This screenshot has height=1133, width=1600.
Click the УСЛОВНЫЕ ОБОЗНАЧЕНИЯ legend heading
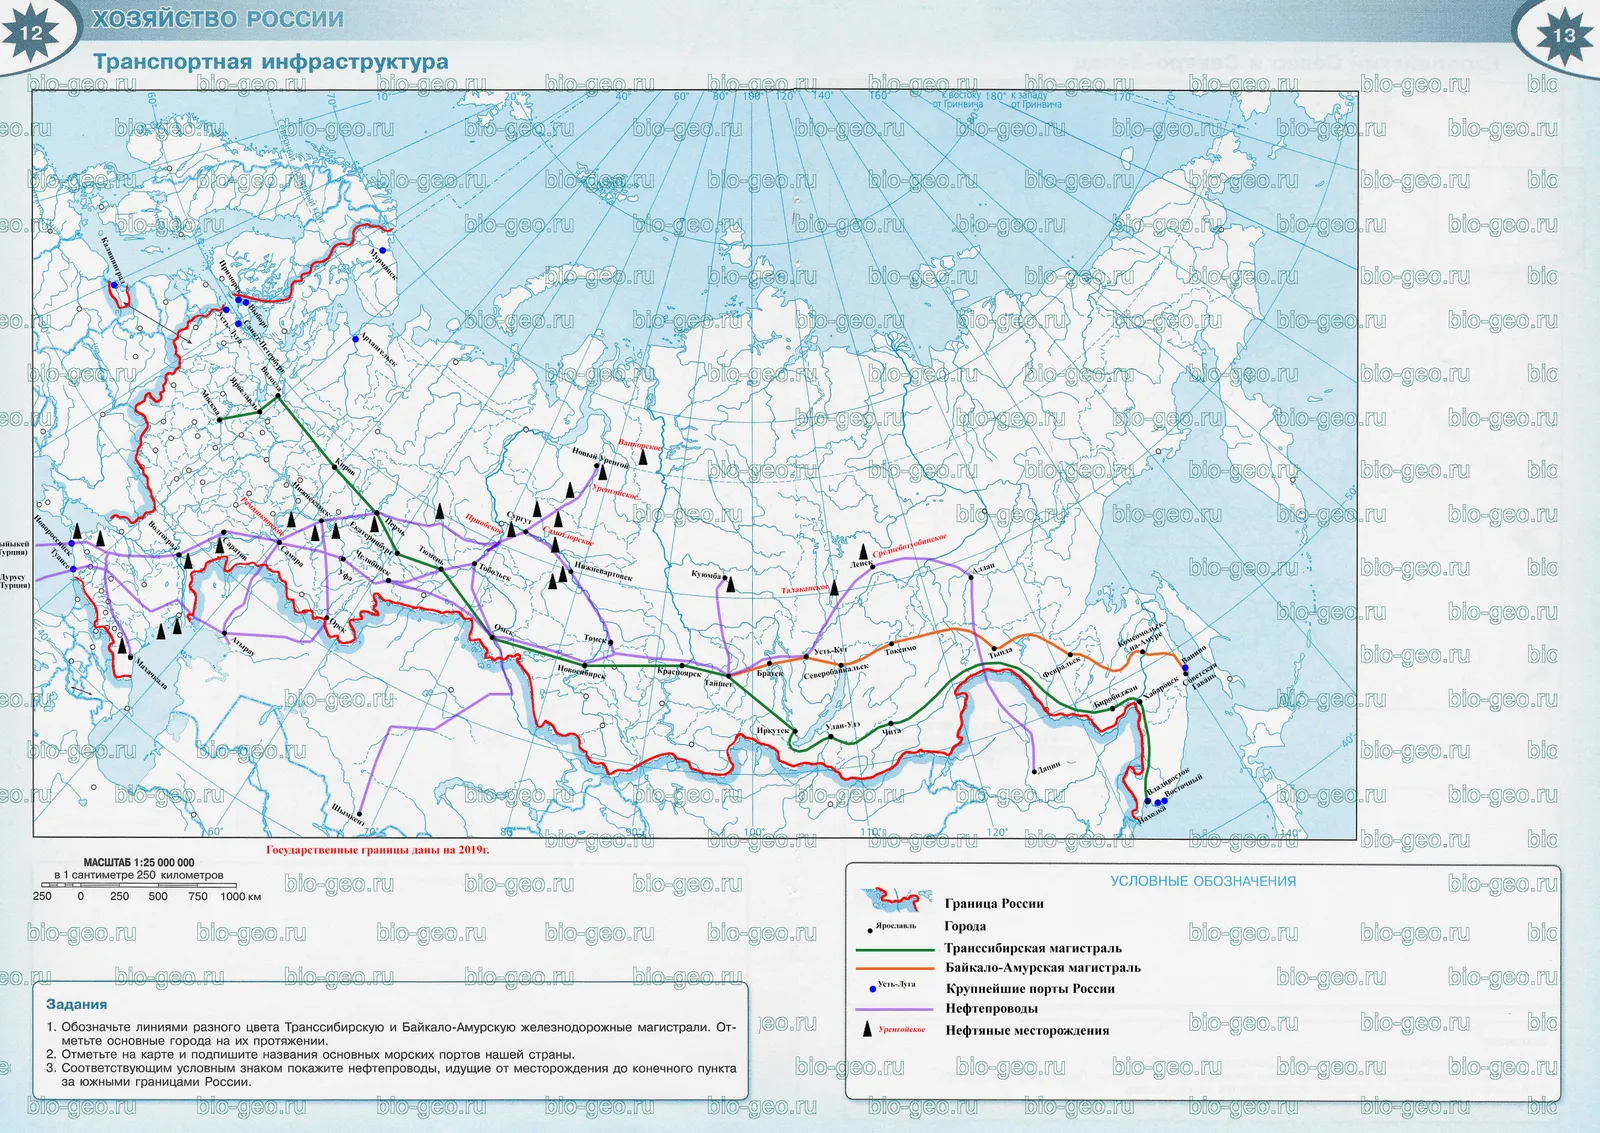click(x=1203, y=881)
